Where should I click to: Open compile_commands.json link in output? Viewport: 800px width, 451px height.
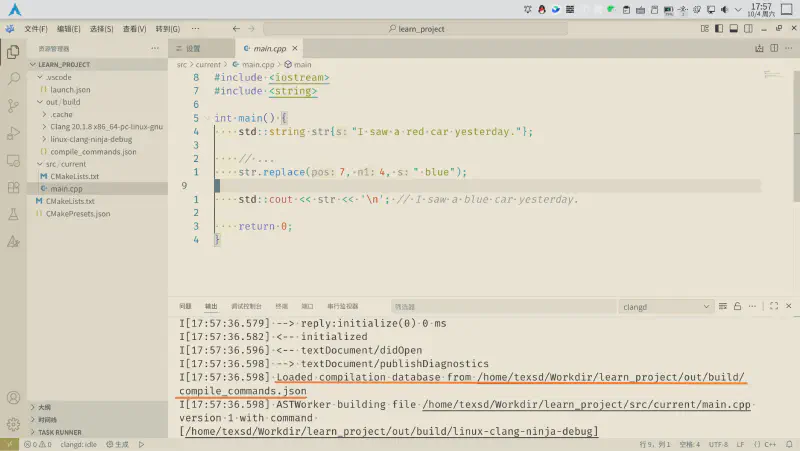click(x=243, y=391)
